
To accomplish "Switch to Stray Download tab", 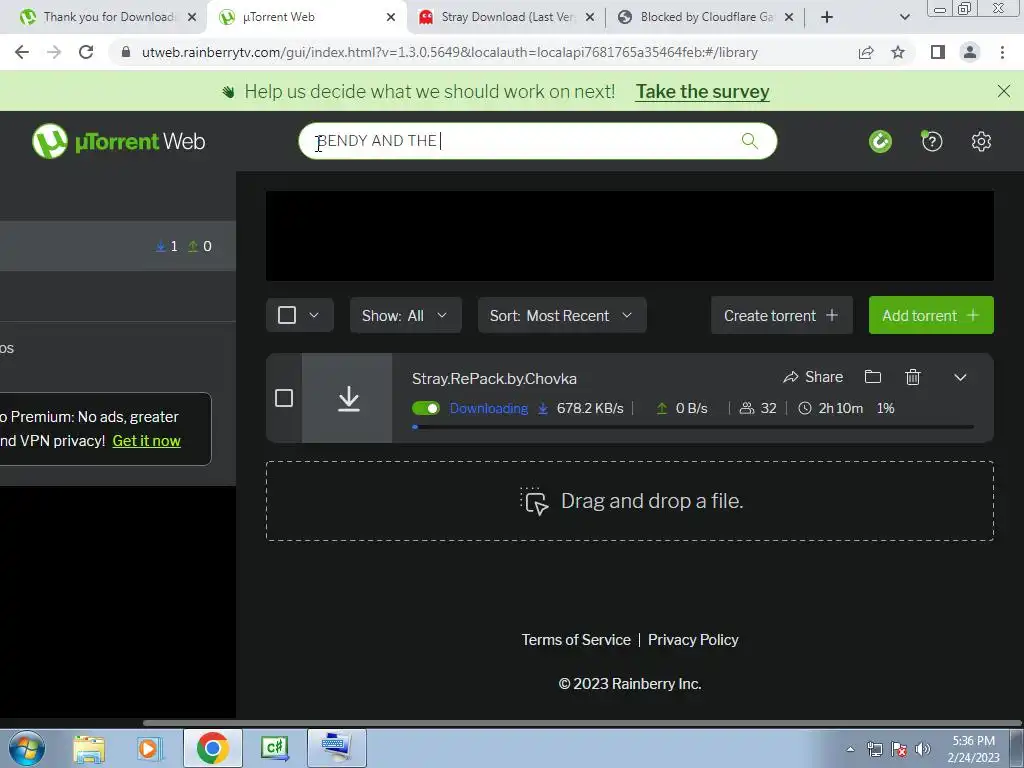I will click(506, 17).
